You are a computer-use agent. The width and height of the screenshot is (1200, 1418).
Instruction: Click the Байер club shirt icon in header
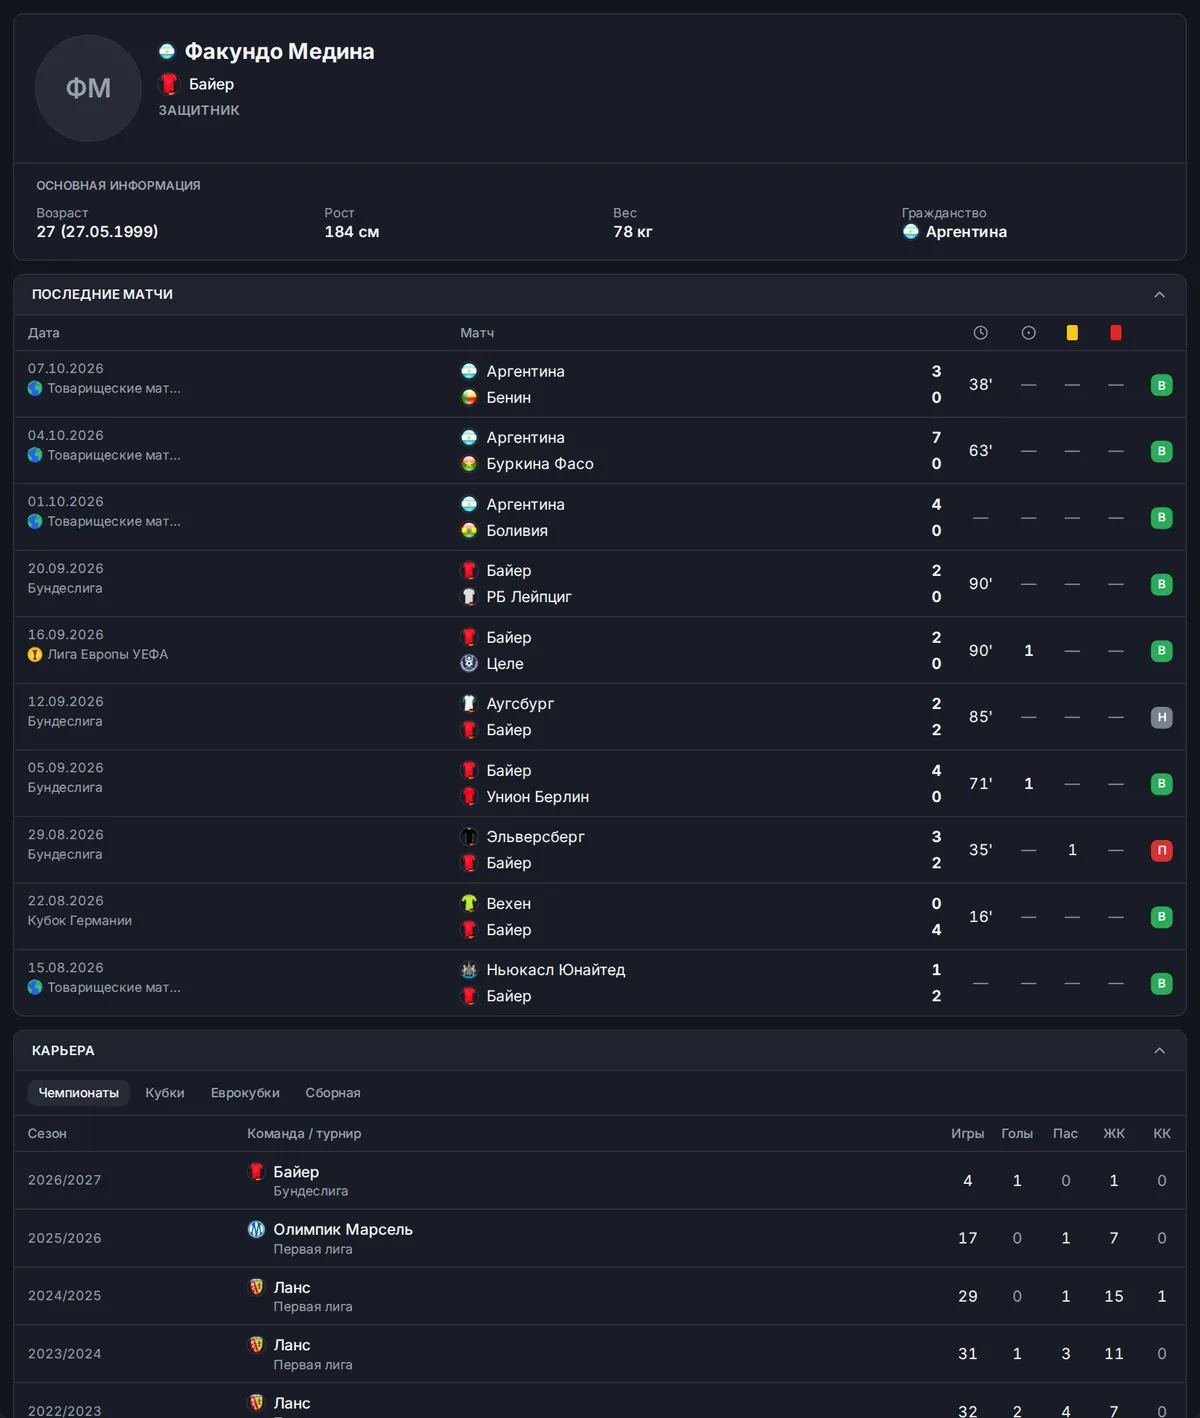coord(169,84)
